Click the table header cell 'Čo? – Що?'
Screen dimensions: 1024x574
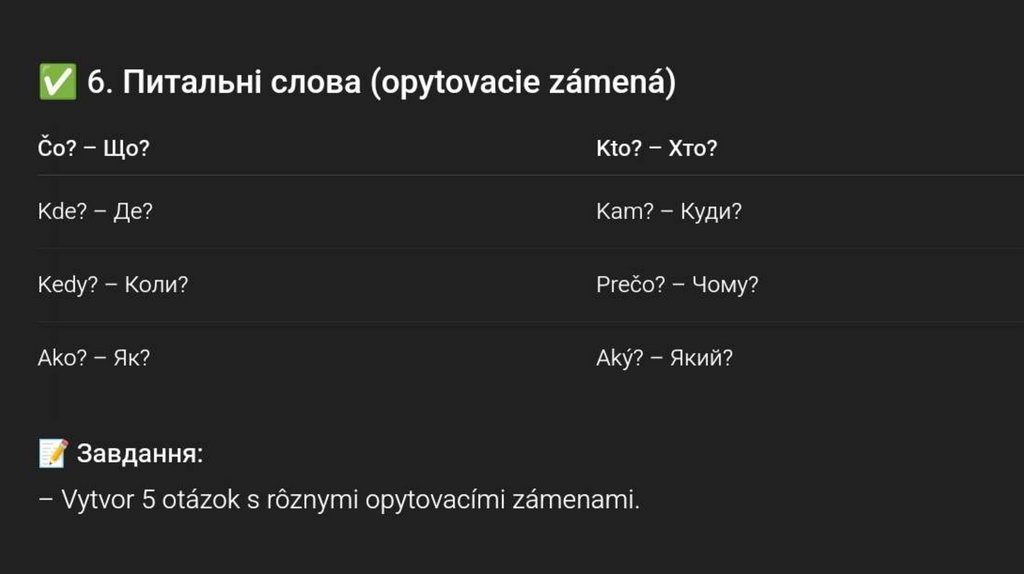pyautogui.click(x=93, y=149)
